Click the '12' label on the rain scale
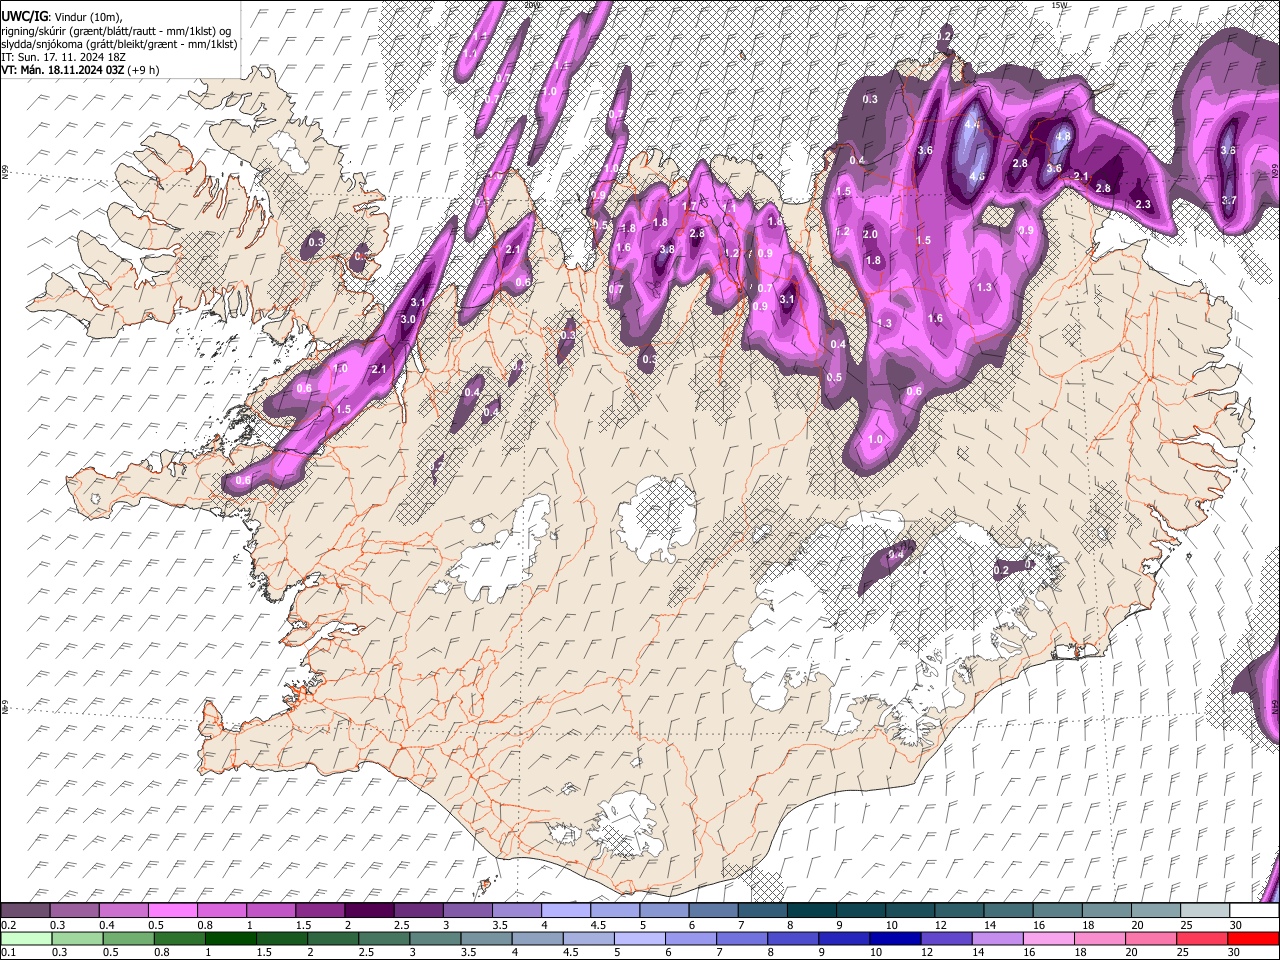 [x=929, y=952]
